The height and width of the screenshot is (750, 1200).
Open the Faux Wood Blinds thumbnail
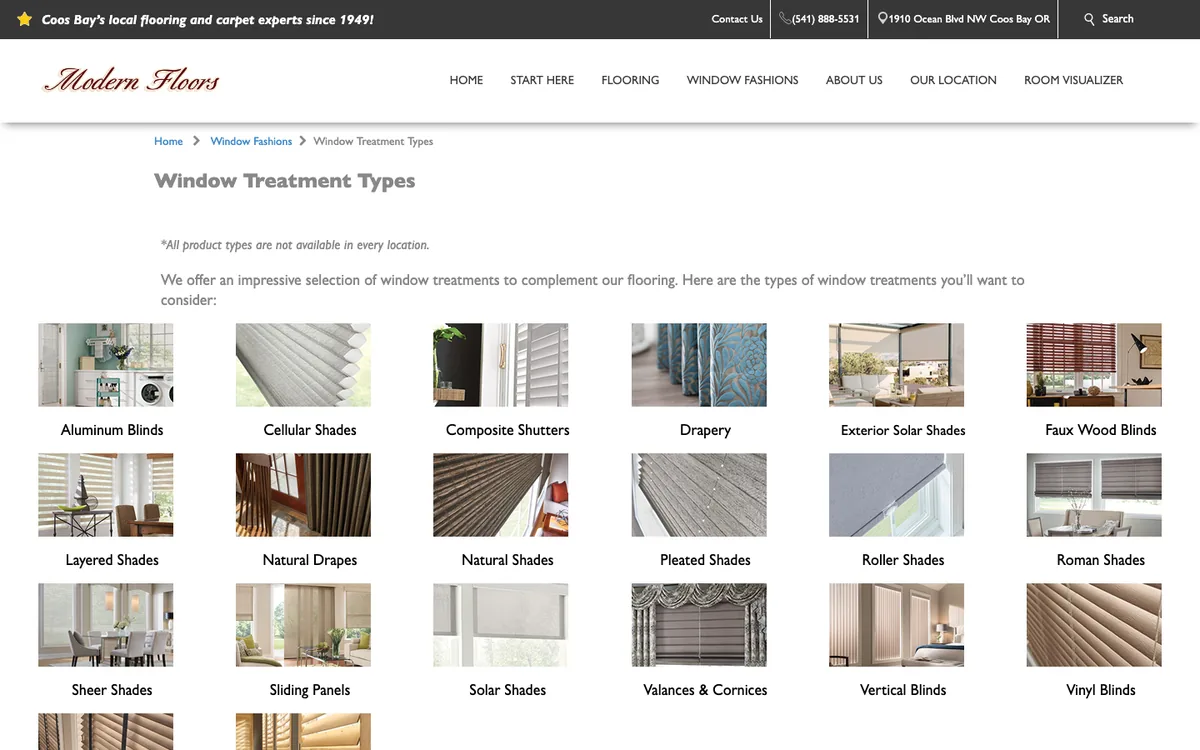pyautogui.click(x=1094, y=365)
